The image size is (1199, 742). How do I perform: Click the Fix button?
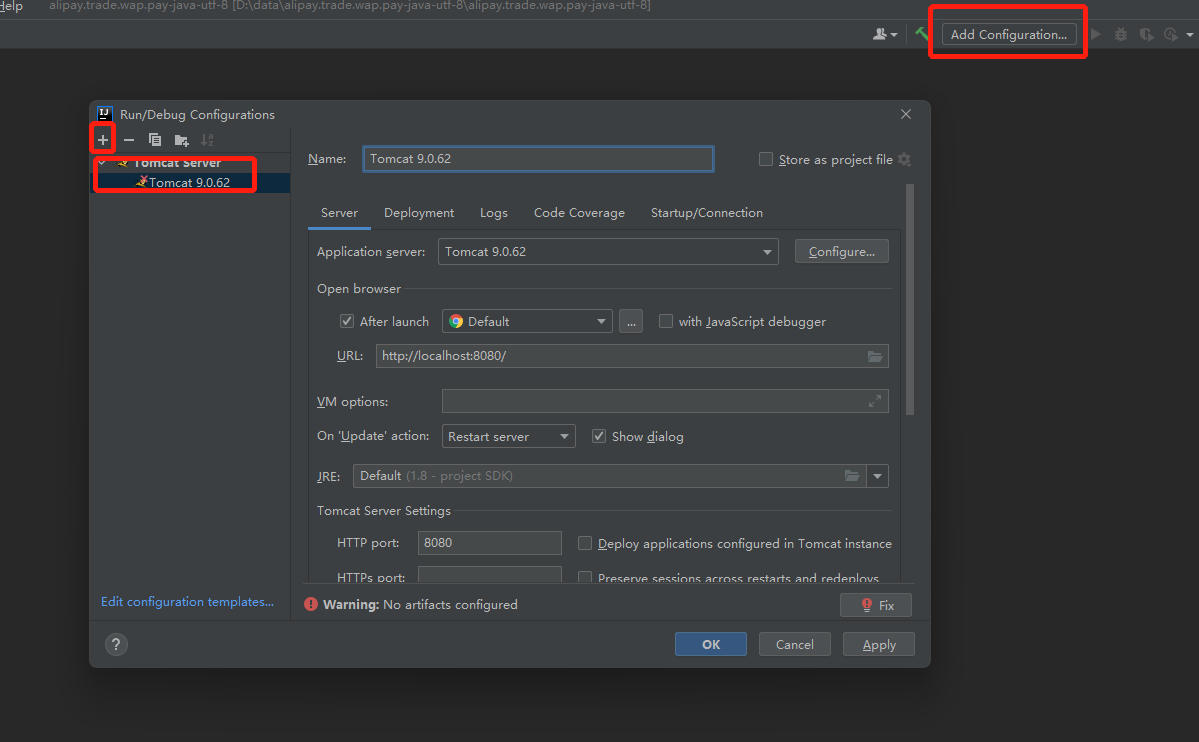click(876, 605)
